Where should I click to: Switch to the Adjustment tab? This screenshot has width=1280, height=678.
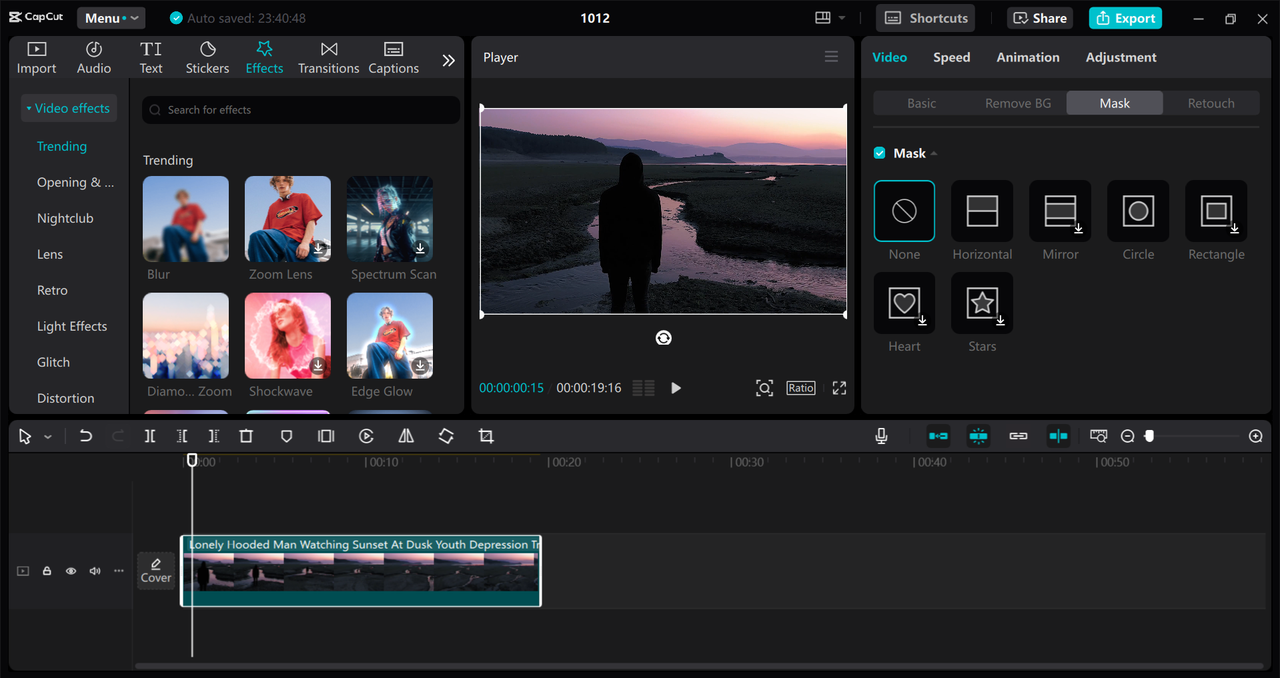[1121, 57]
